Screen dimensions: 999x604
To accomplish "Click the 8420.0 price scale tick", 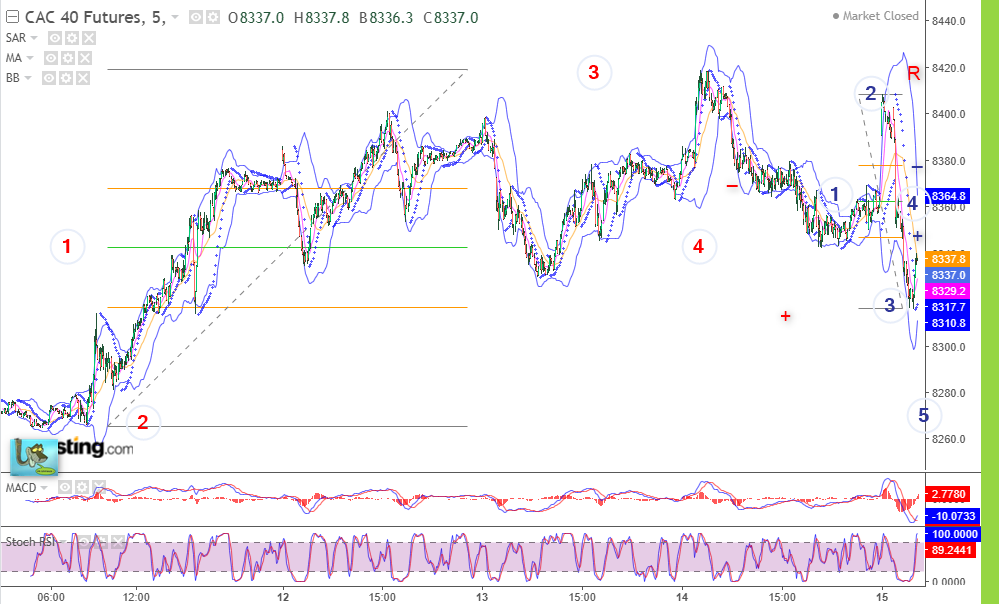I will coord(948,68).
